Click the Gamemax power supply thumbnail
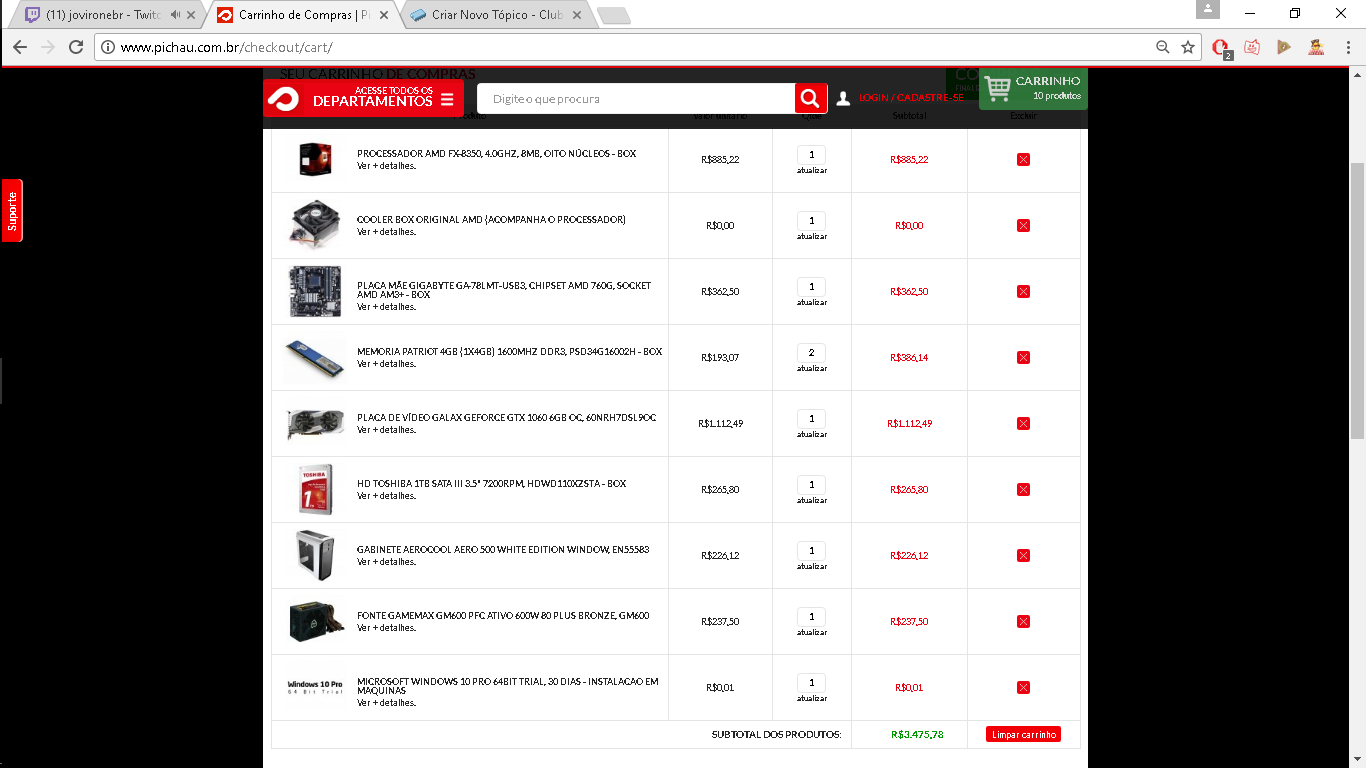Image resolution: width=1366 pixels, height=768 pixels. pyautogui.click(x=316, y=621)
